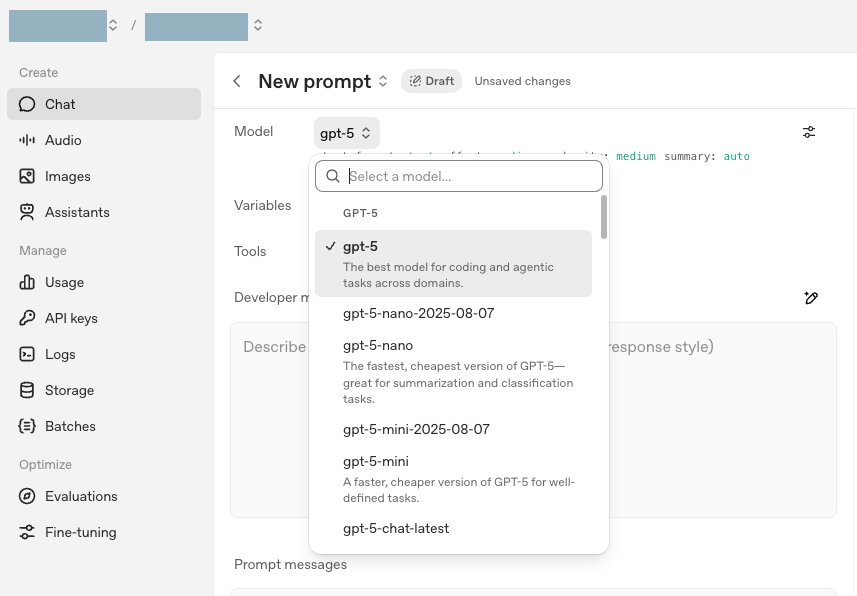The image size is (857, 596).
Task: Open the gpt-5 model dropdown
Action: point(346,132)
